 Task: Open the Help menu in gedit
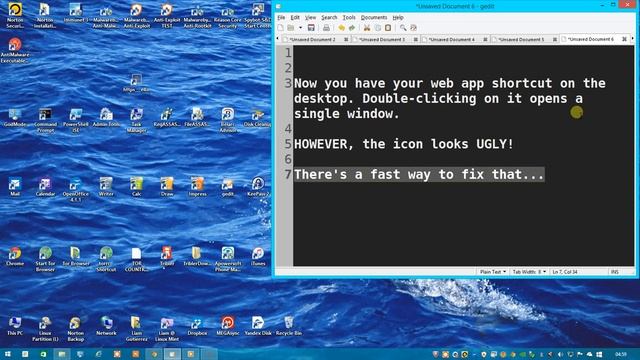[398, 18]
